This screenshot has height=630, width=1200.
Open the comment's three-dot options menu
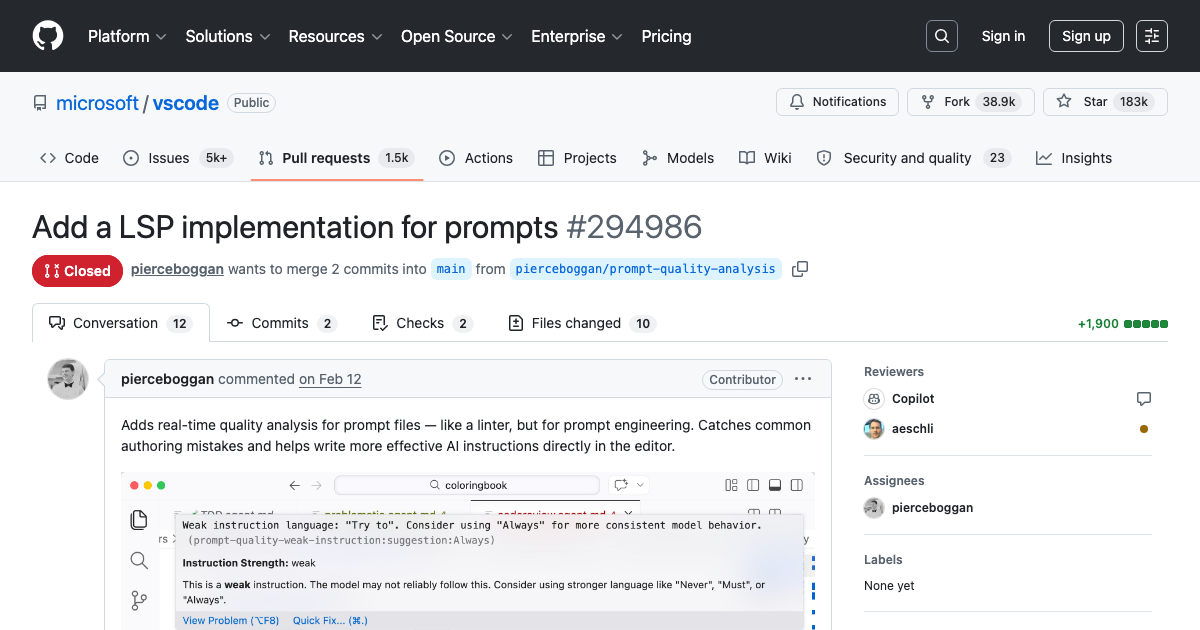803,379
